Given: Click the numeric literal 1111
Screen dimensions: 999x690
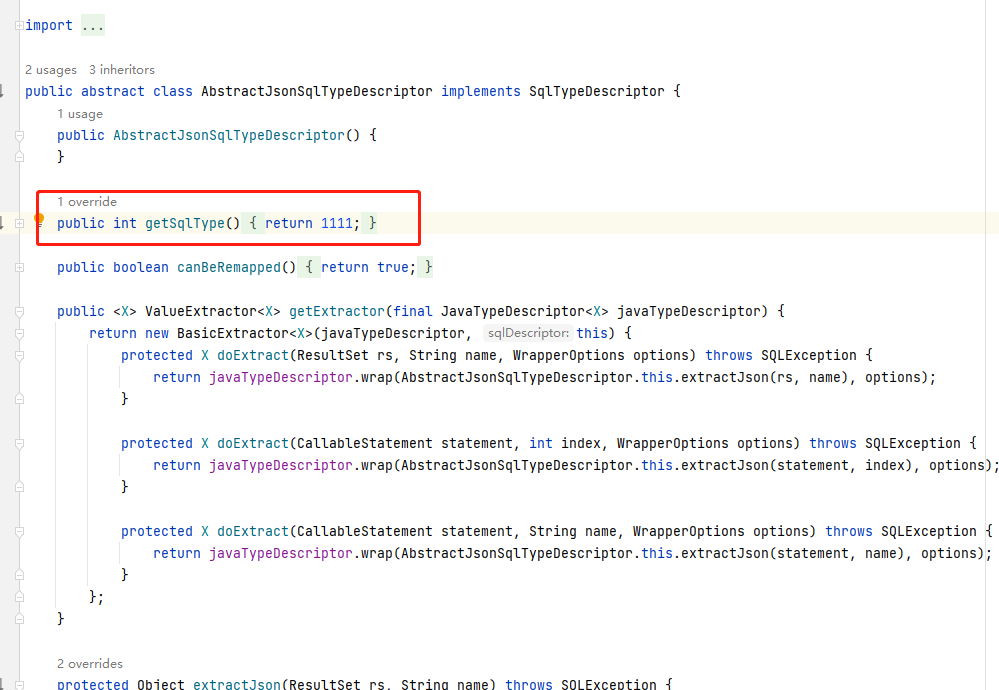Looking at the screenshot, I should [x=336, y=224].
